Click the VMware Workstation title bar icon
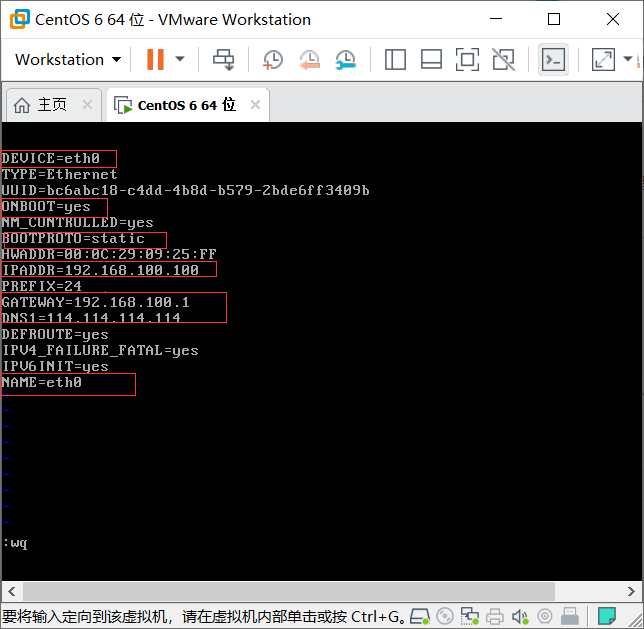This screenshot has width=644, height=629. tap(19, 19)
